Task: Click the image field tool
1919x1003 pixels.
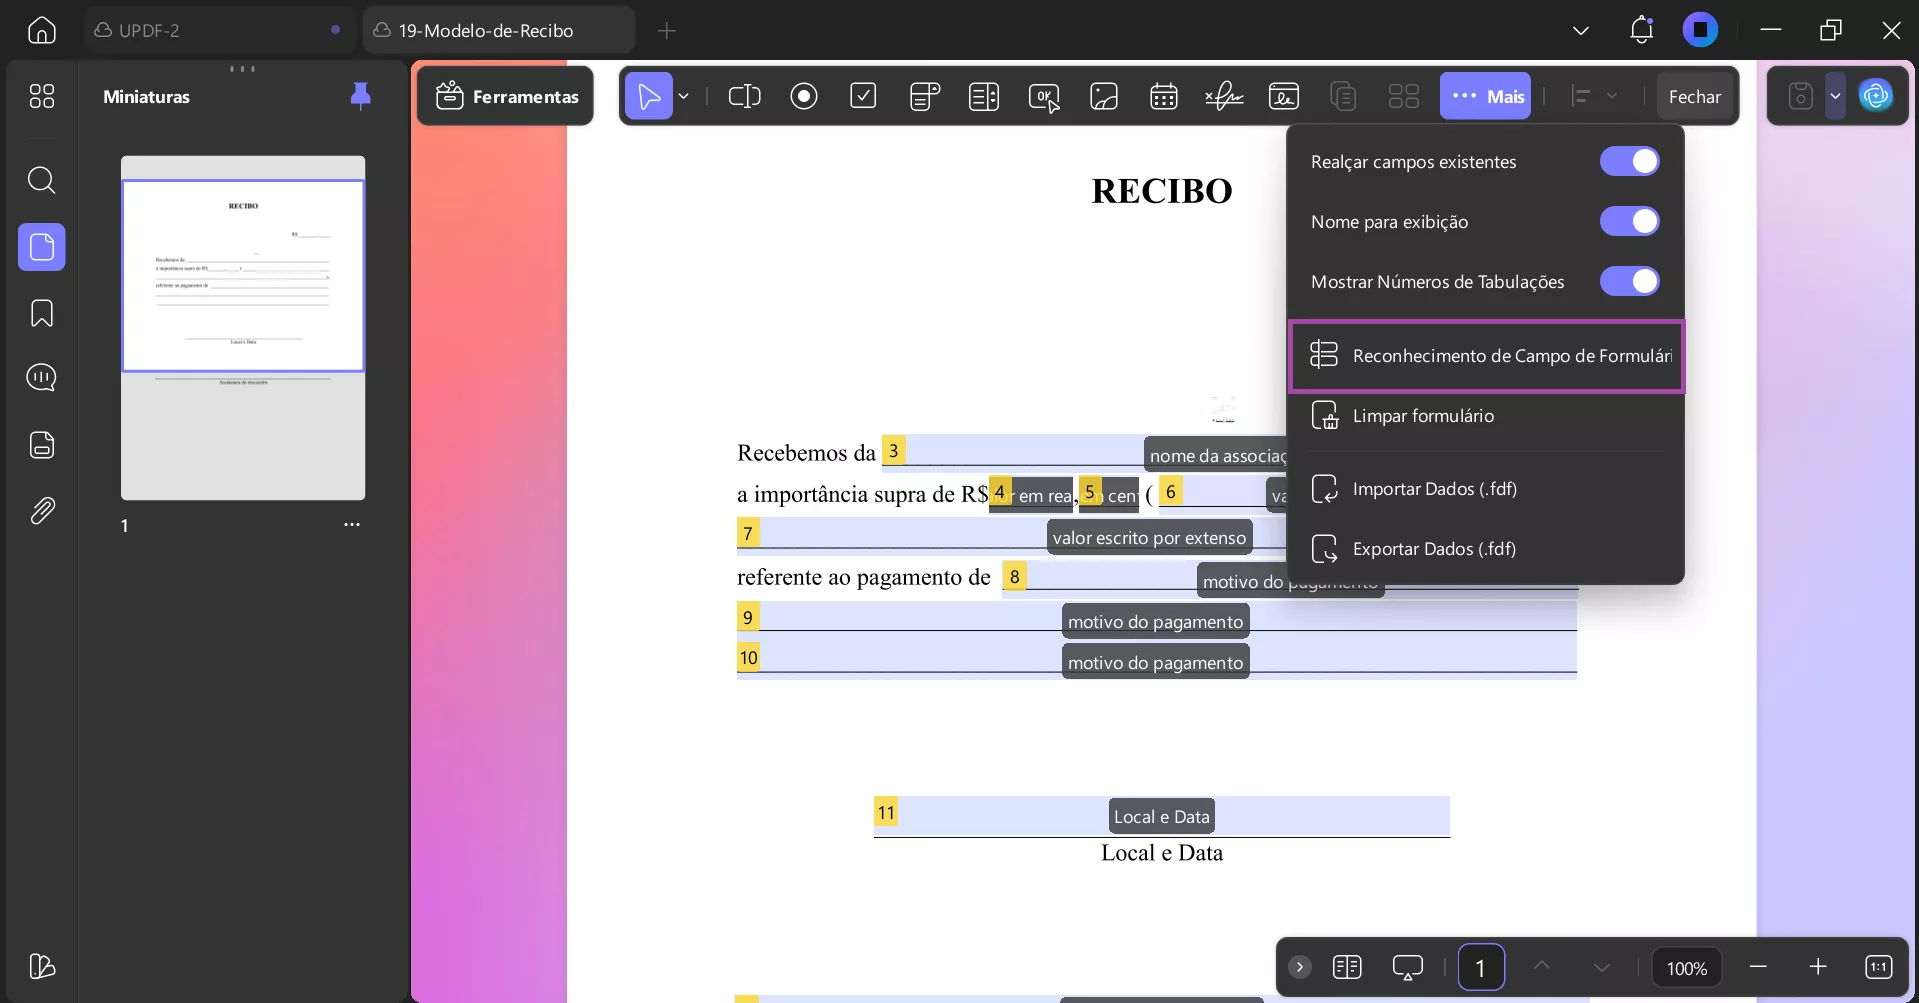Action: pos(1103,96)
